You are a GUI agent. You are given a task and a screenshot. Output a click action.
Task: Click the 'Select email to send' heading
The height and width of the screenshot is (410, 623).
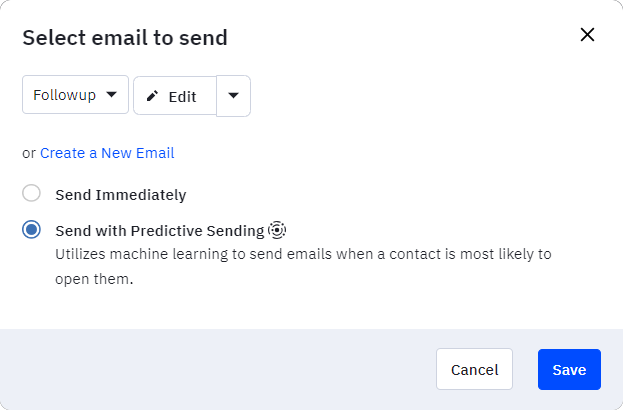(x=125, y=38)
